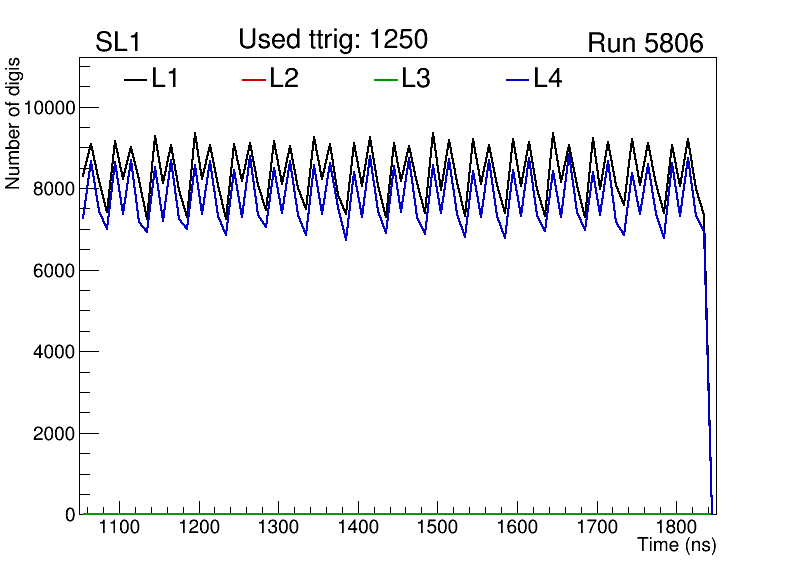Select the L1 legend label text
This screenshot has height=572, width=796.
point(165,79)
